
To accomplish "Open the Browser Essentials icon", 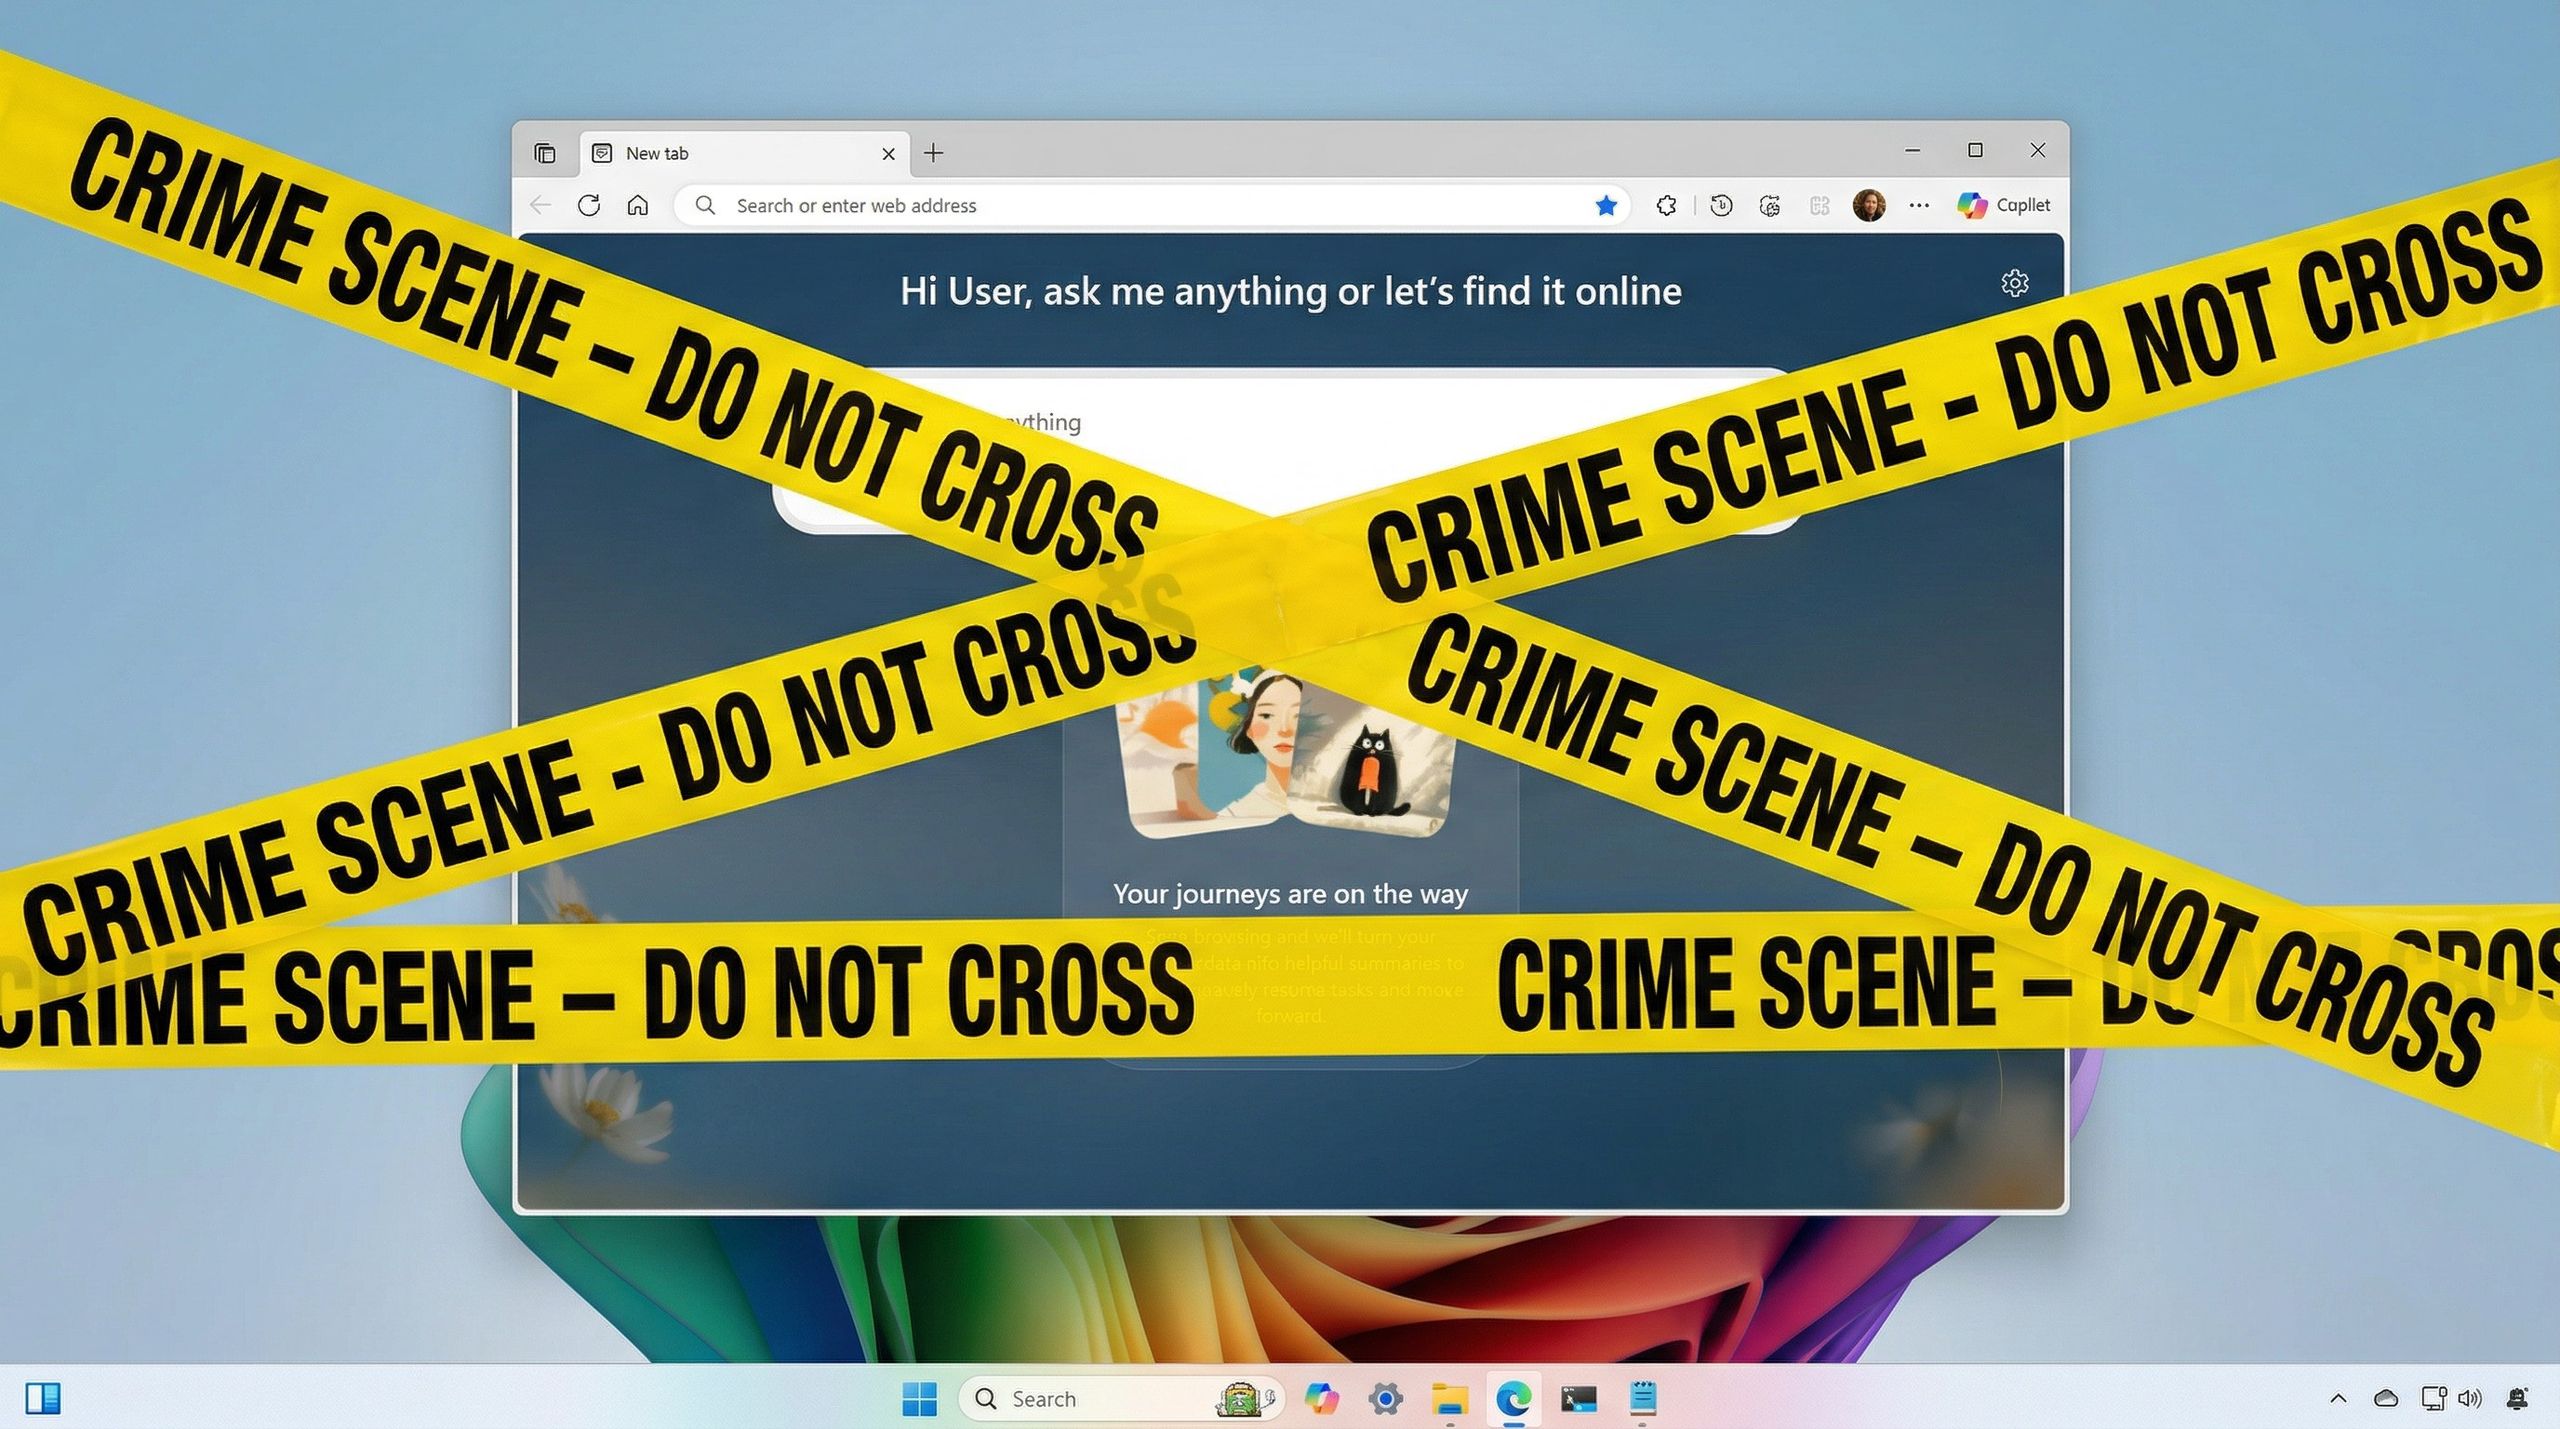I will pos(1770,205).
